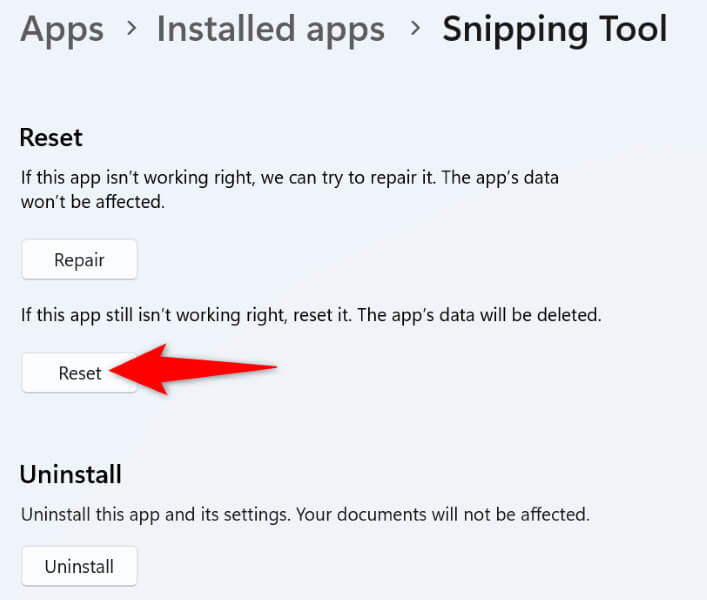Click 'If this app isn't working right,' phrase
Screen dimensions: 707x600
[x=138, y=178]
